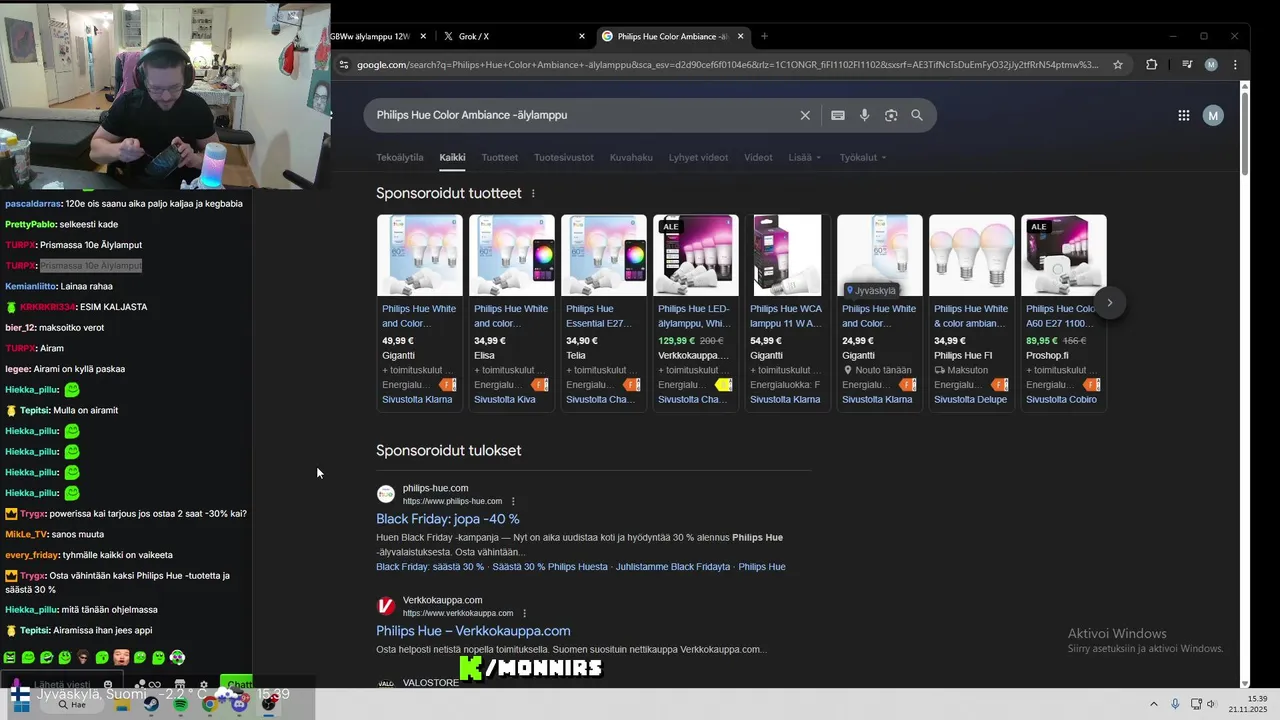
Task: Open the on-screen keyboard in search box
Action: [838, 115]
